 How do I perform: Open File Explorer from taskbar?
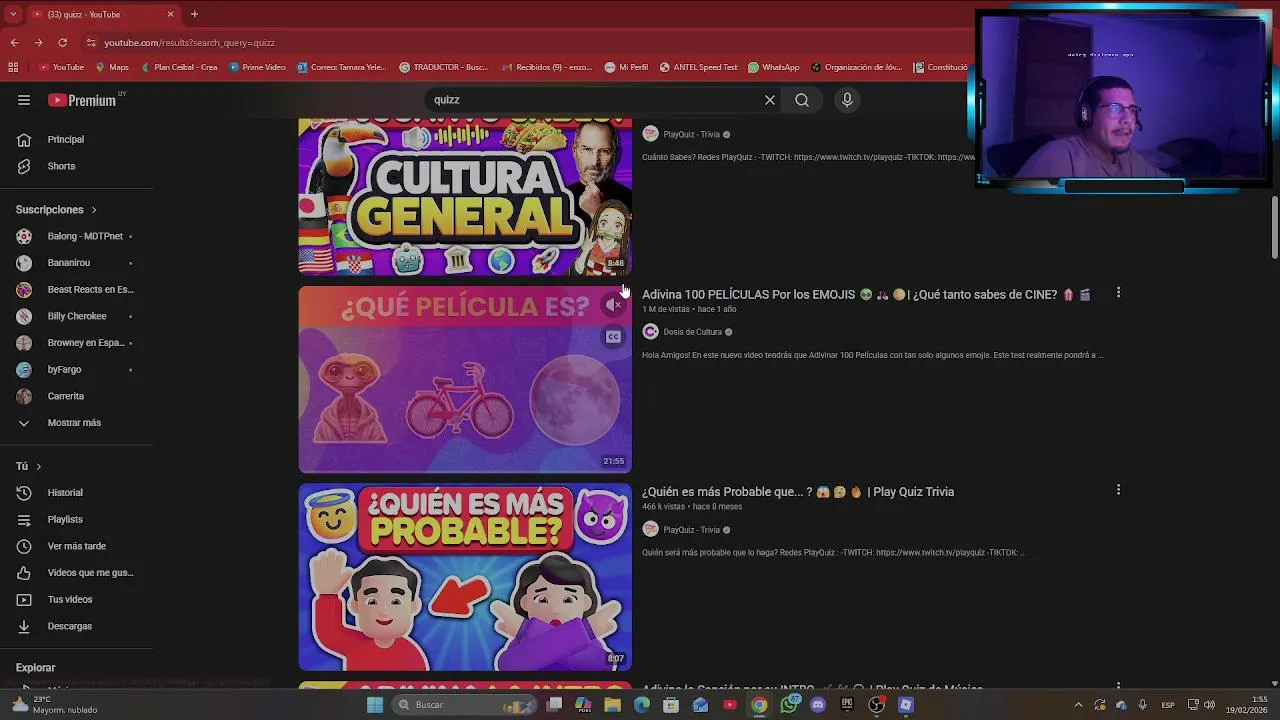point(612,705)
